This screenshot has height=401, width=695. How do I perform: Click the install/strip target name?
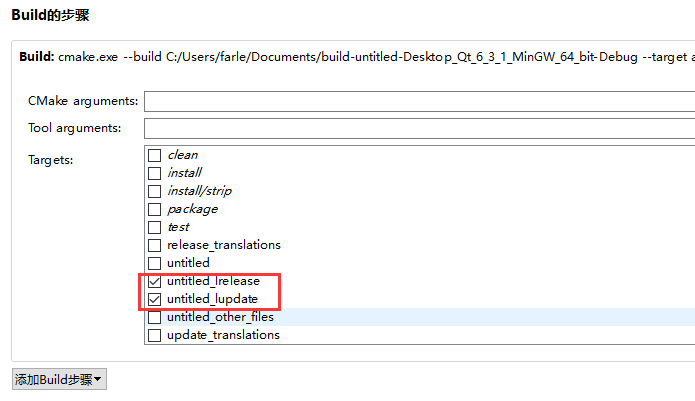[x=199, y=191]
